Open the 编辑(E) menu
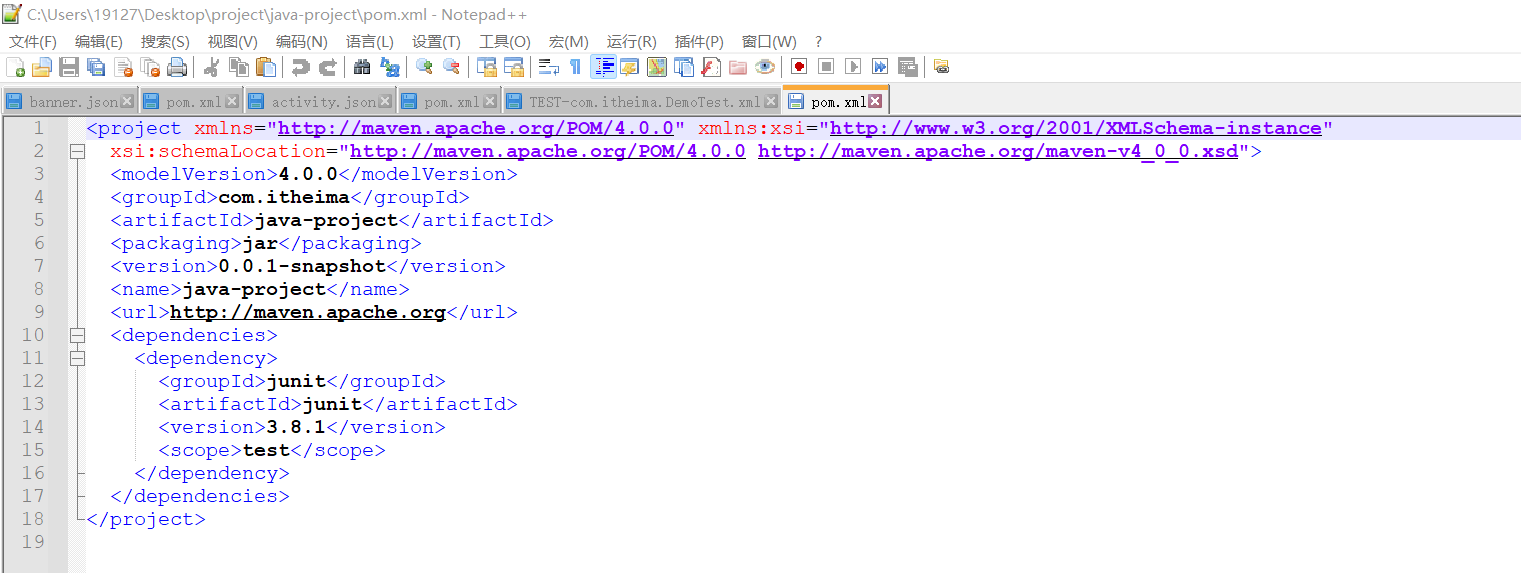The height and width of the screenshot is (573, 1521). tap(99, 41)
